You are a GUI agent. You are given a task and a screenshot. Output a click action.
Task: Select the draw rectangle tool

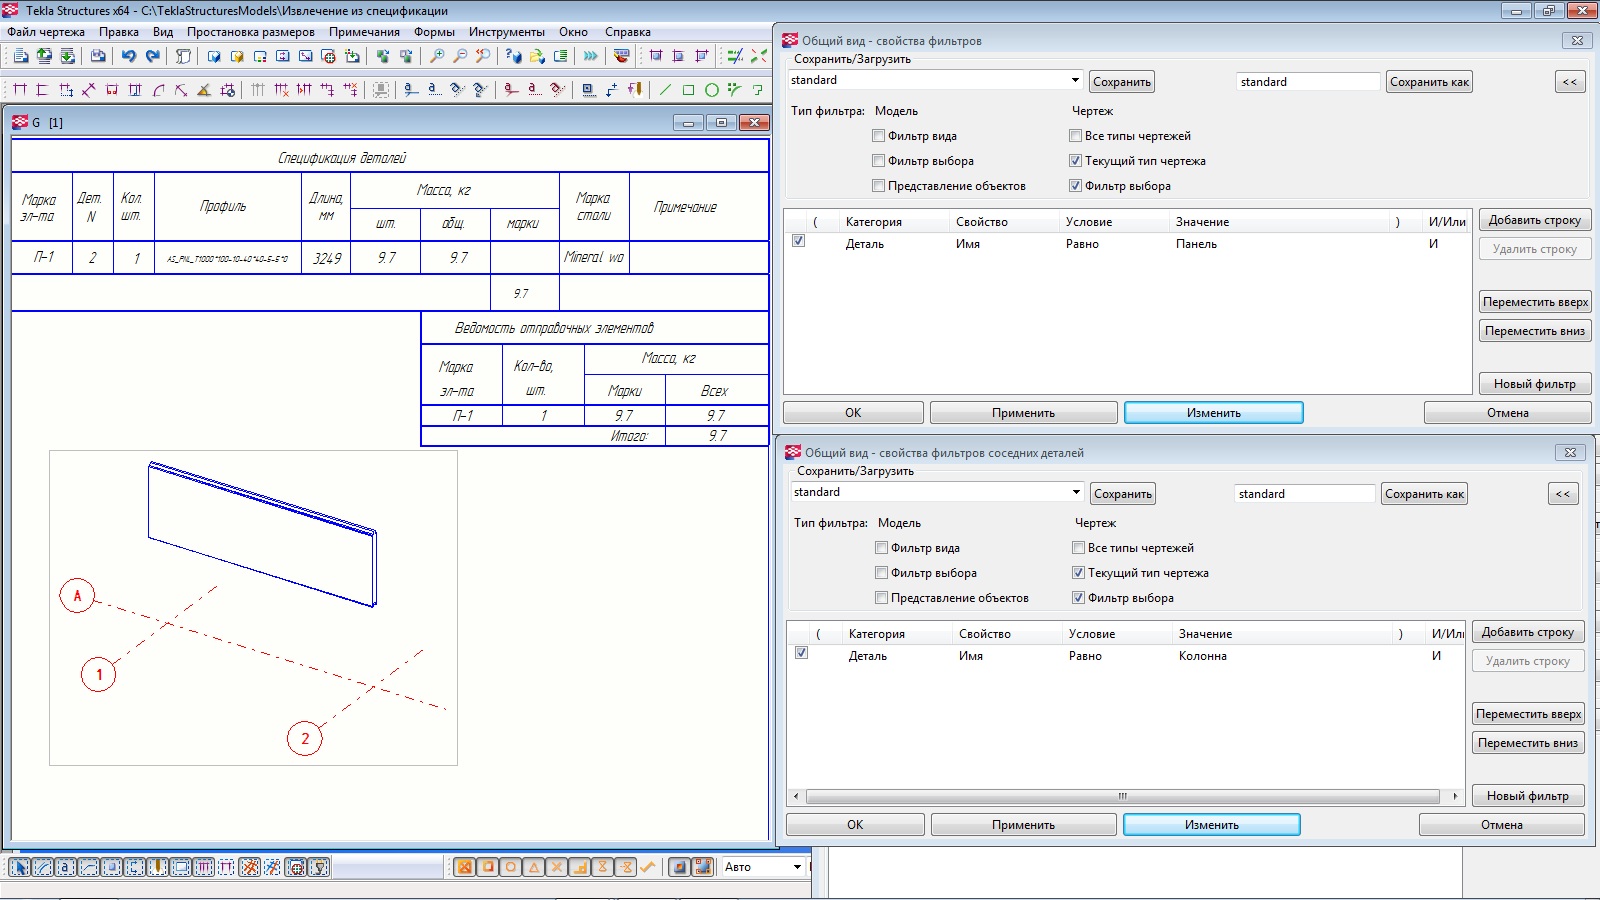tap(689, 90)
